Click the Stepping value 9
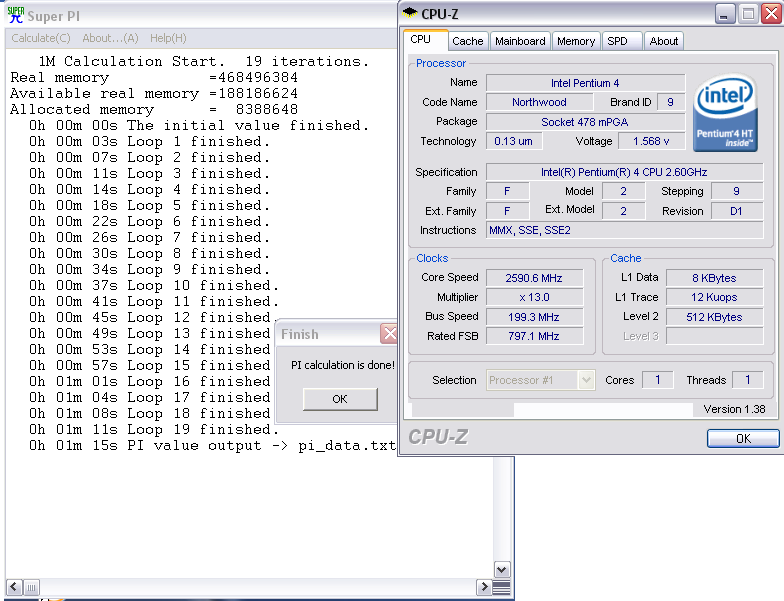 [x=736, y=191]
